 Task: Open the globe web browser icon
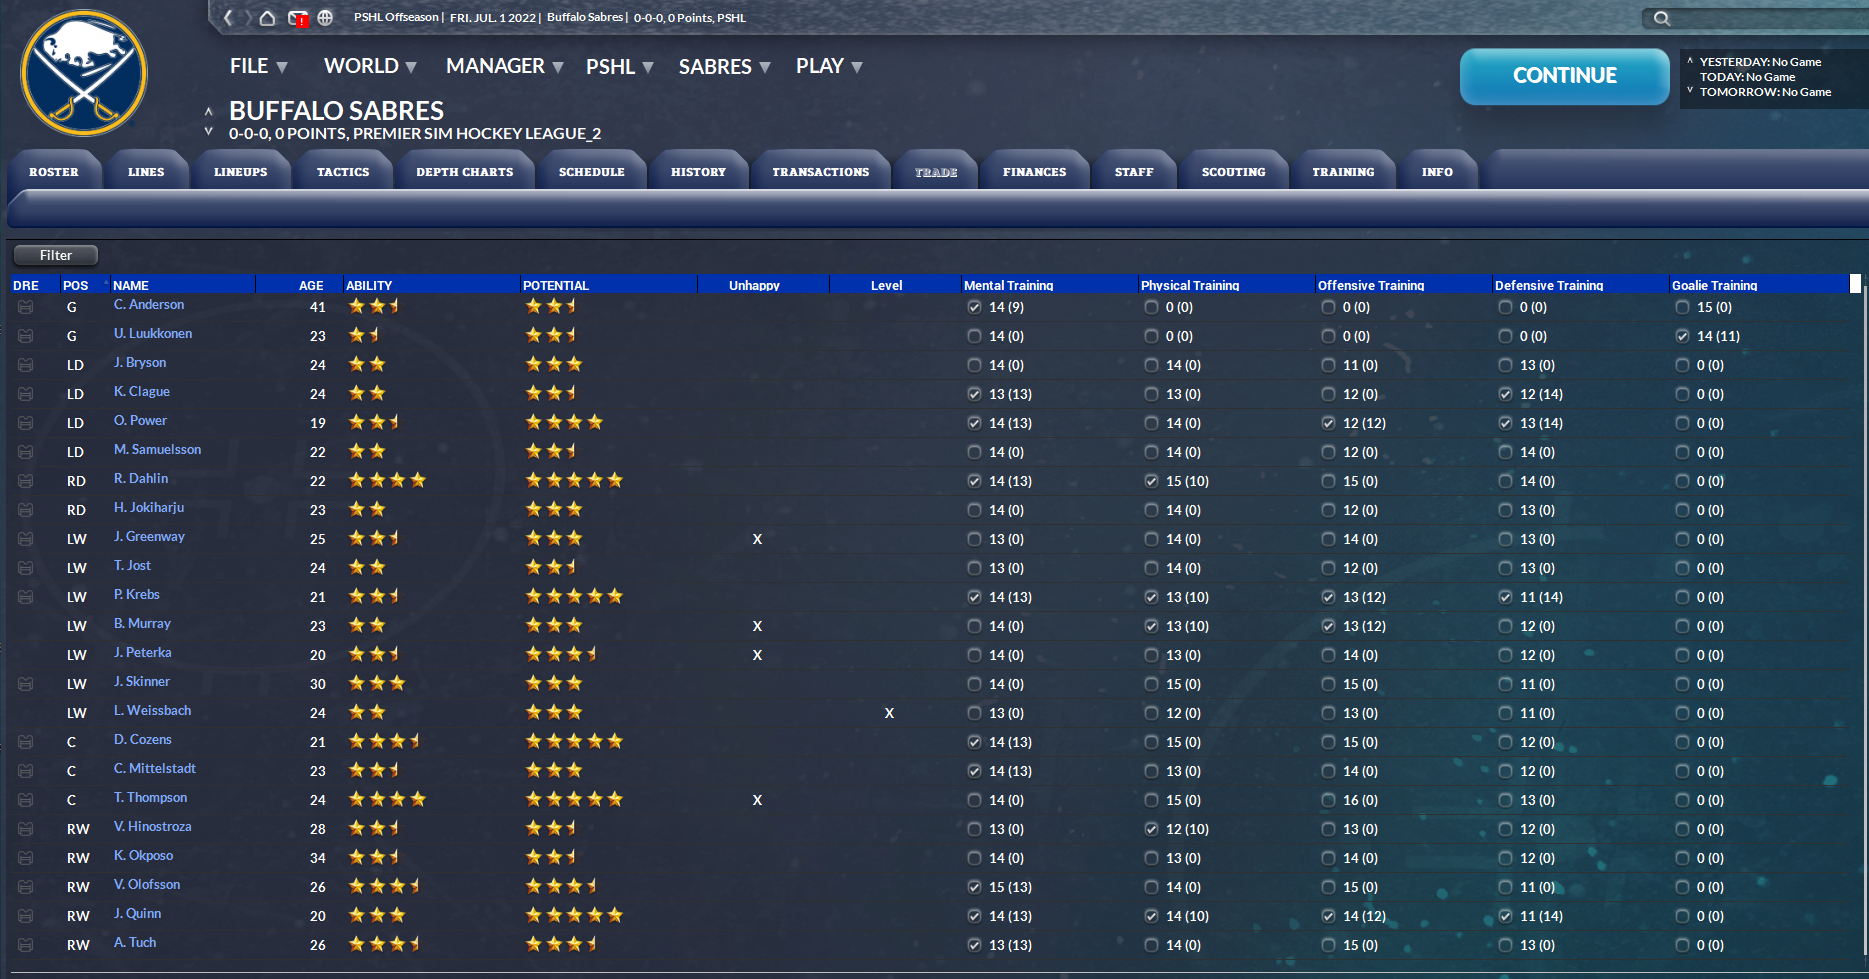pos(325,17)
